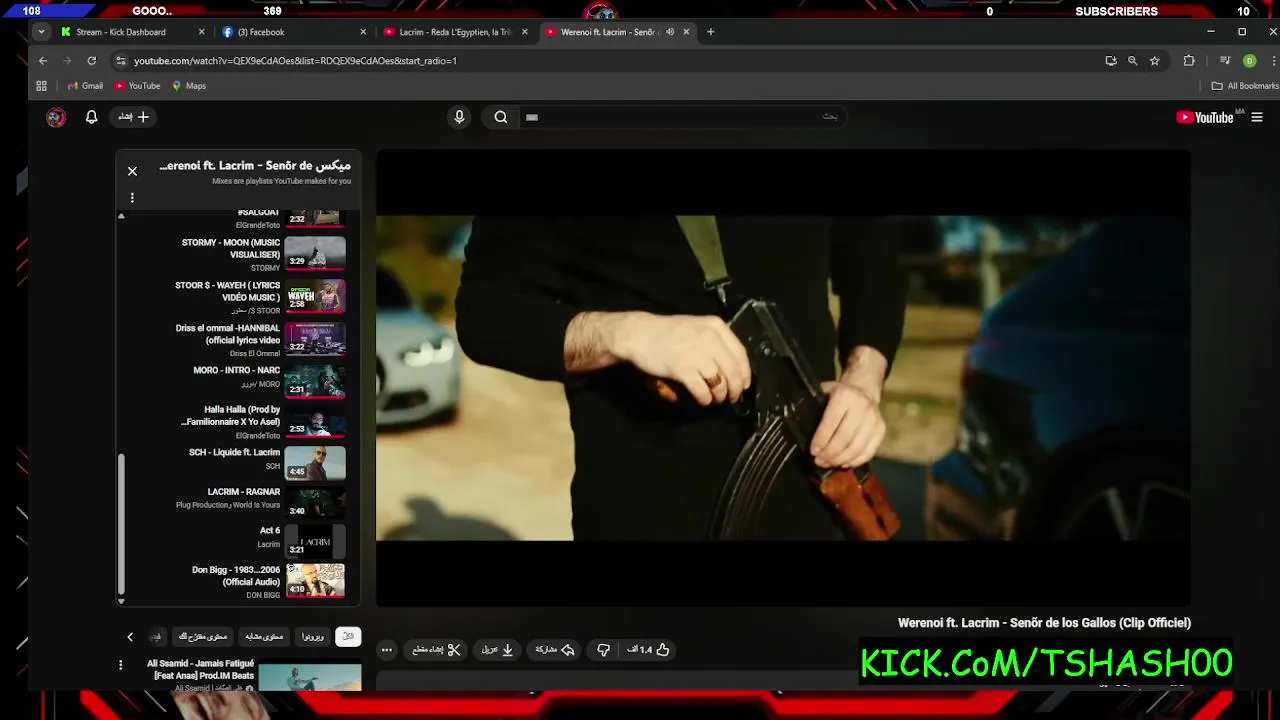1280x720 pixels.
Task: Open Chrome profile avatar D
Action: click(1249, 61)
